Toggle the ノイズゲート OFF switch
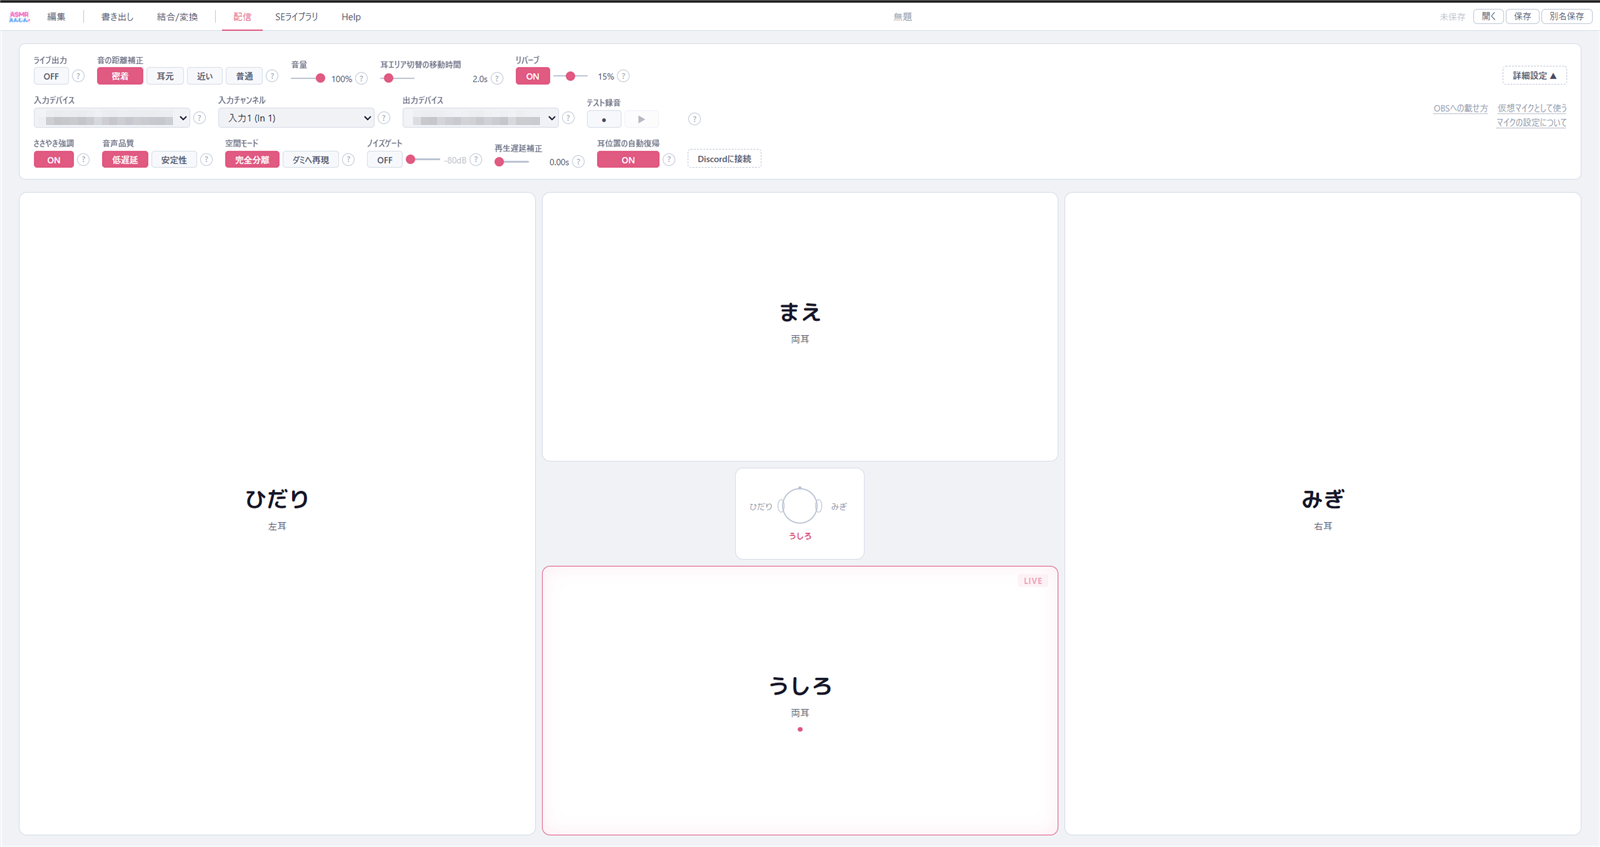 385,160
